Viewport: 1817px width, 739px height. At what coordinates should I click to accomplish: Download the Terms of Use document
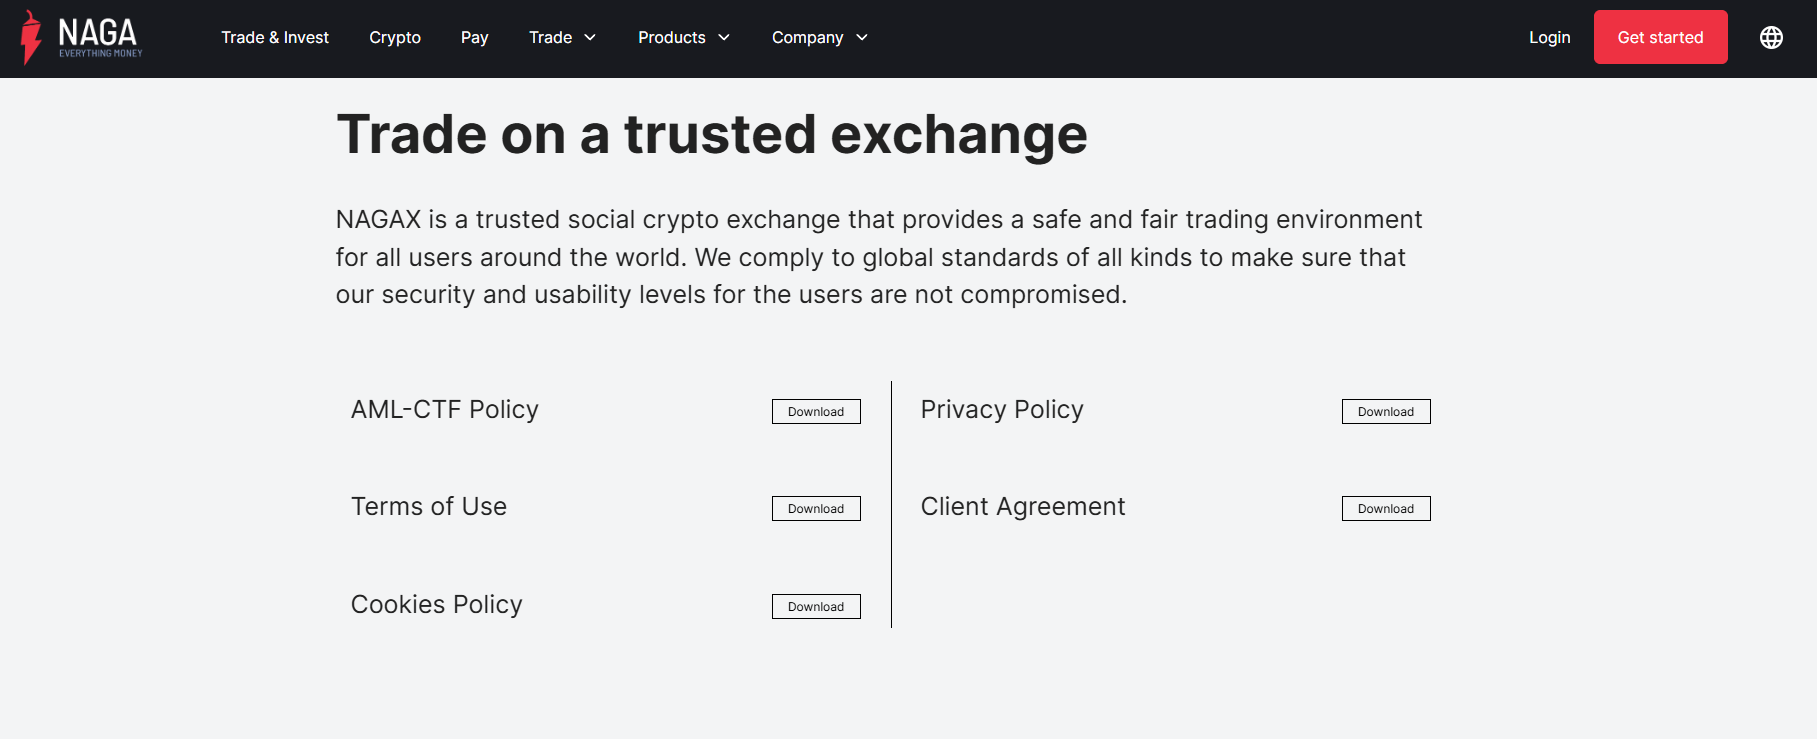pyautogui.click(x=816, y=508)
